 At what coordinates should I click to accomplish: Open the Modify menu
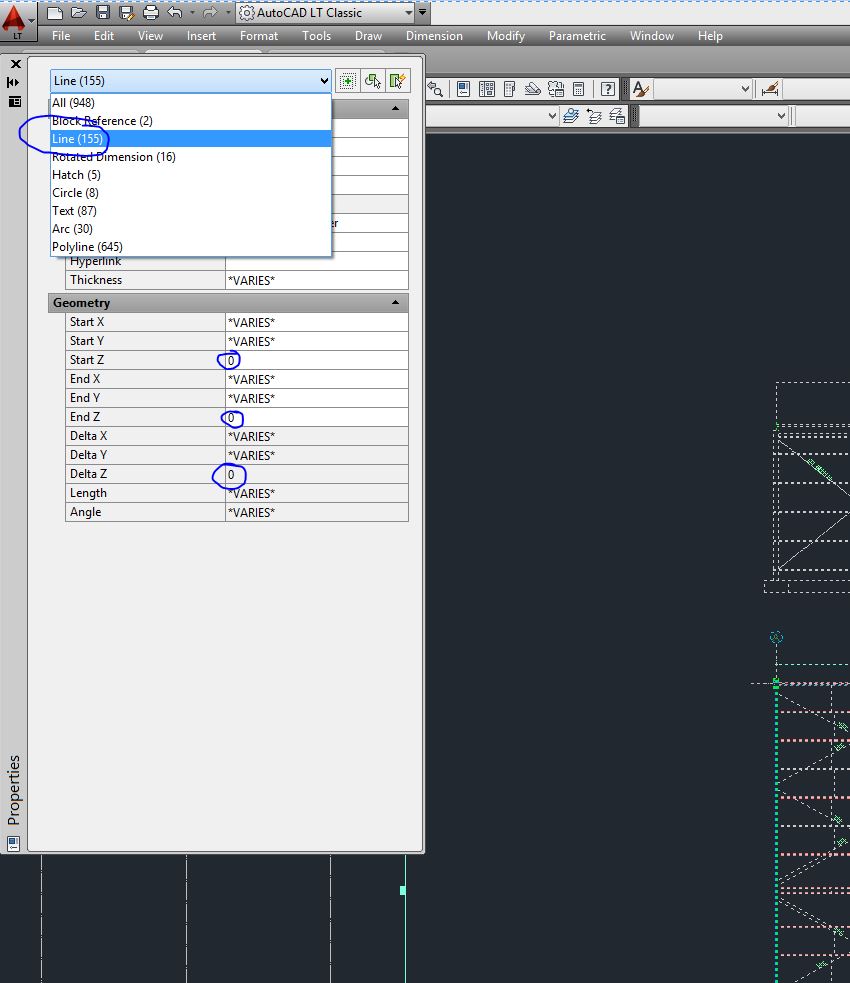(x=505, y=36)
